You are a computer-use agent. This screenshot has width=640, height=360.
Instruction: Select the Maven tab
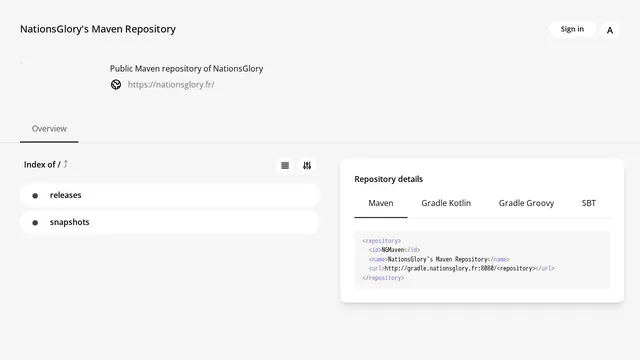[381, 203]
